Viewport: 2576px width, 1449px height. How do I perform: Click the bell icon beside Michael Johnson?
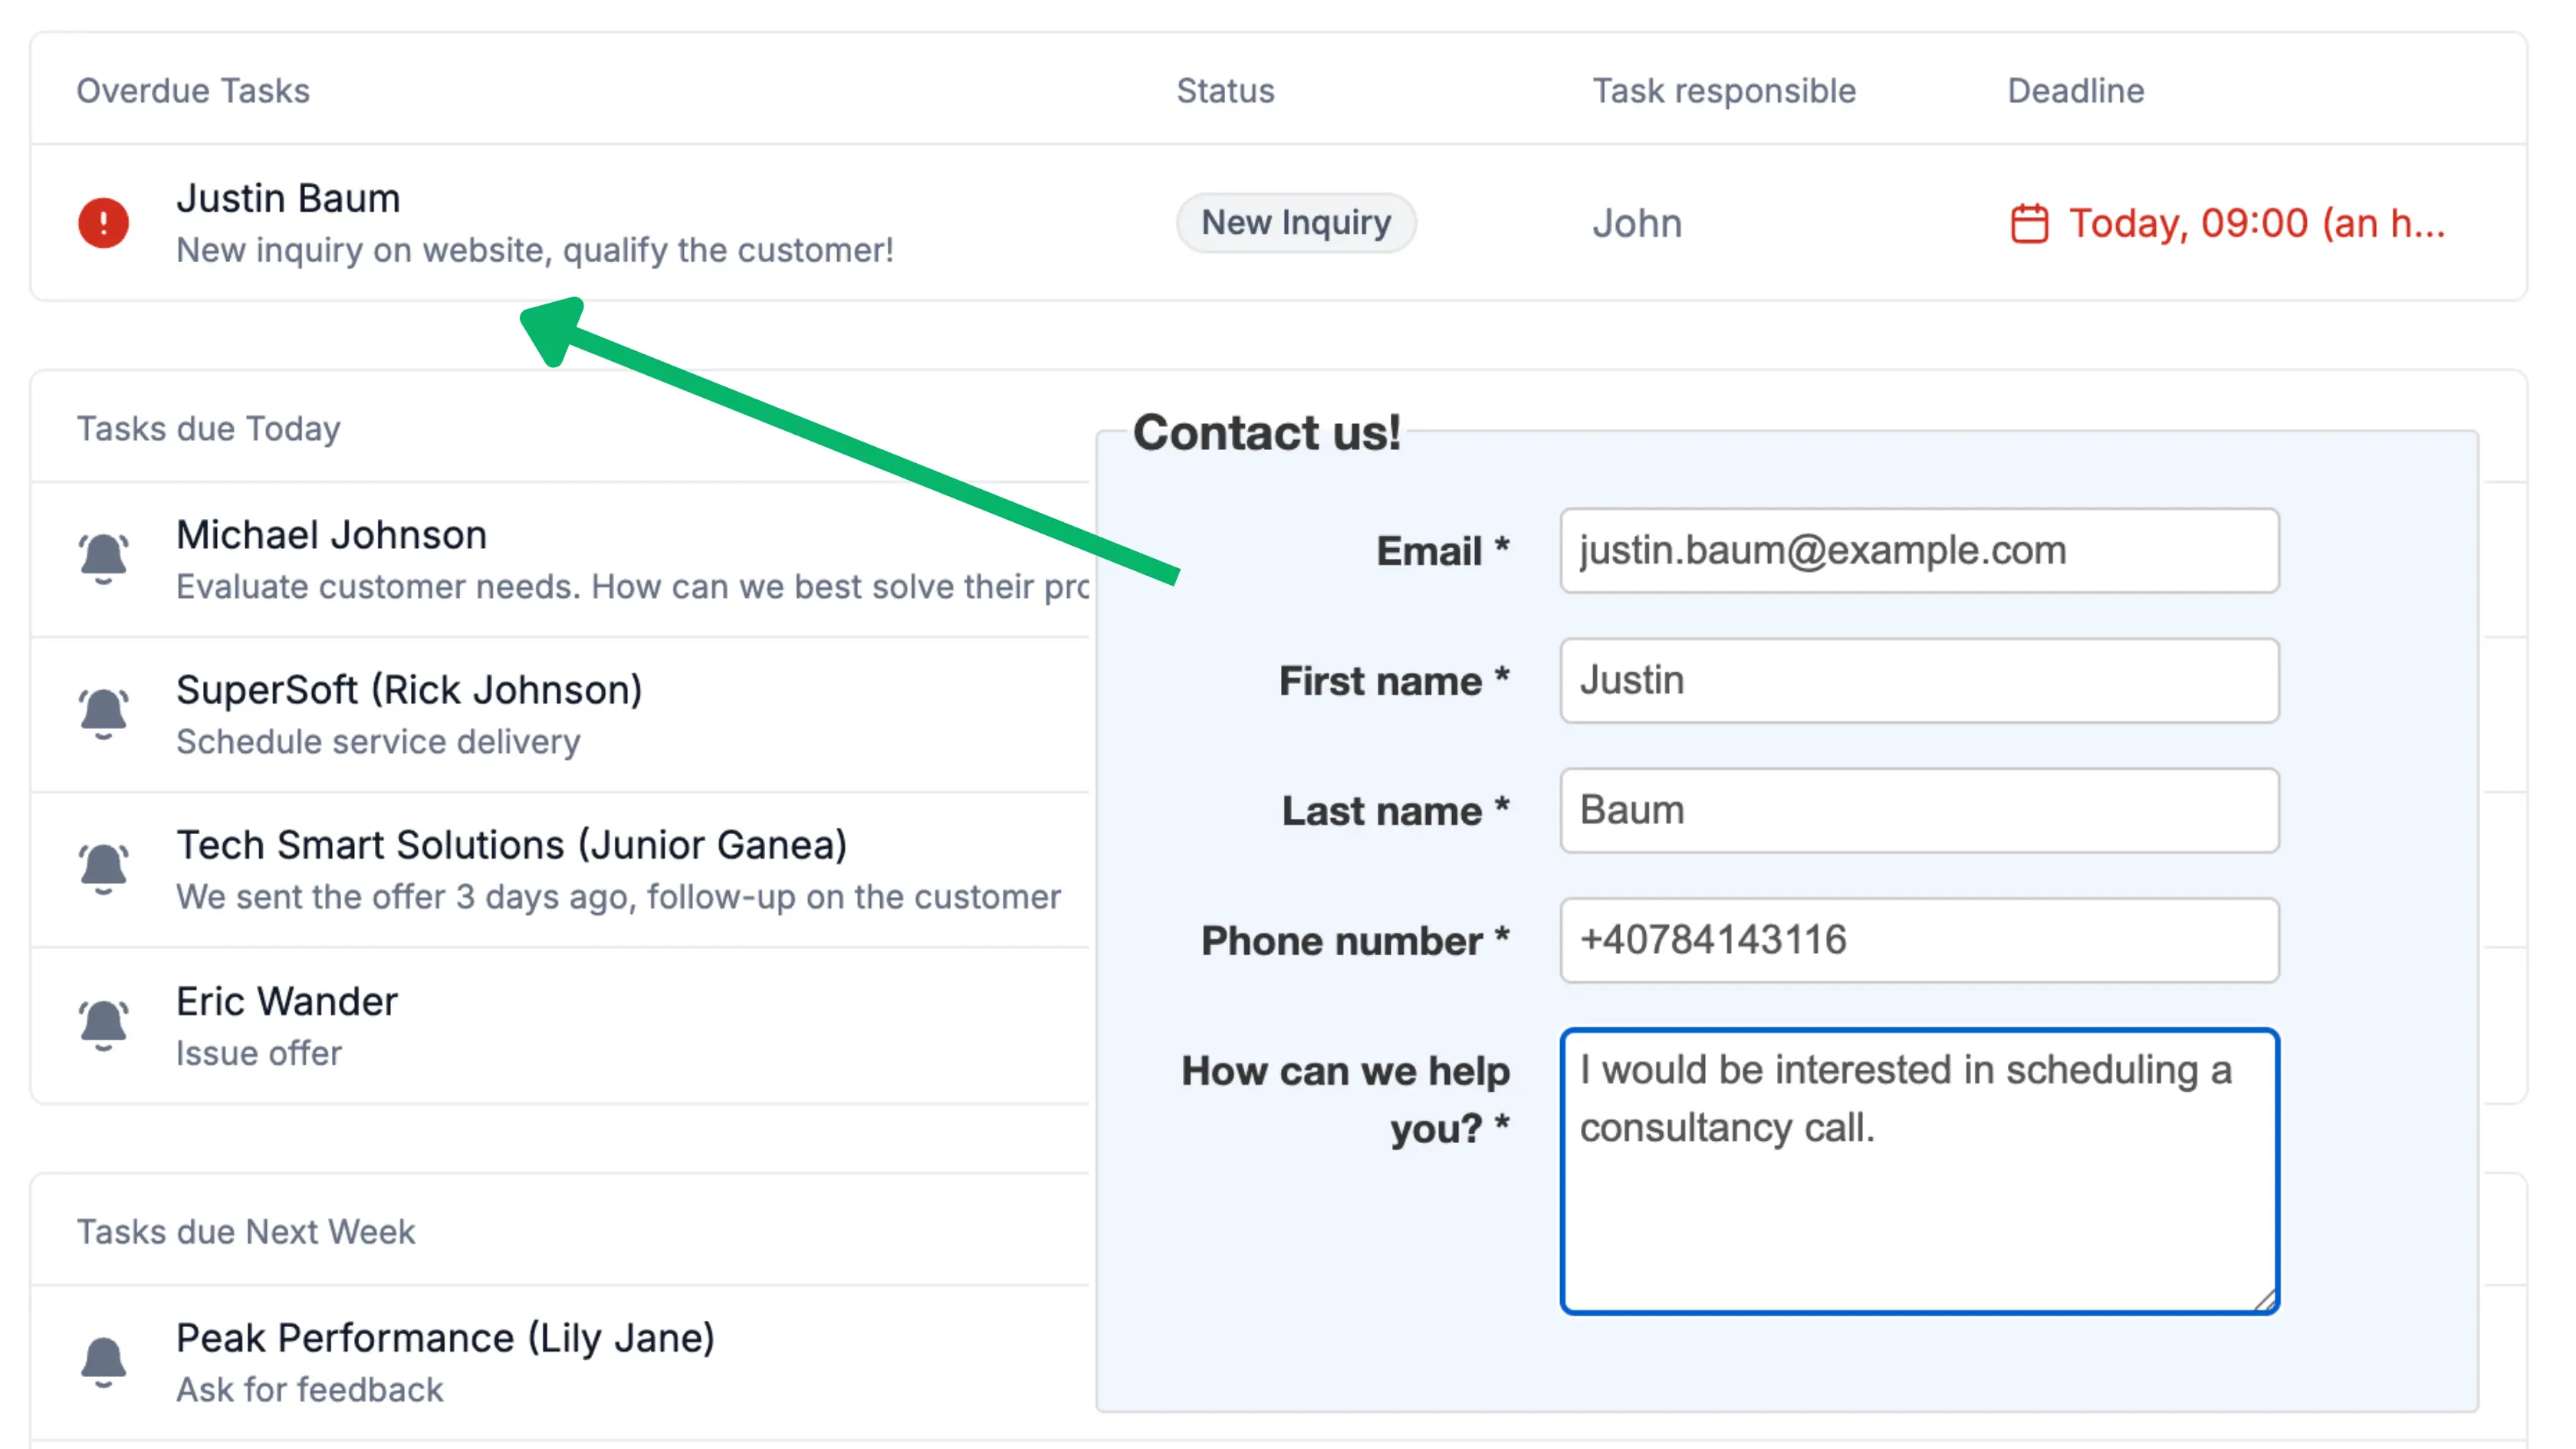tap(103, 558)
